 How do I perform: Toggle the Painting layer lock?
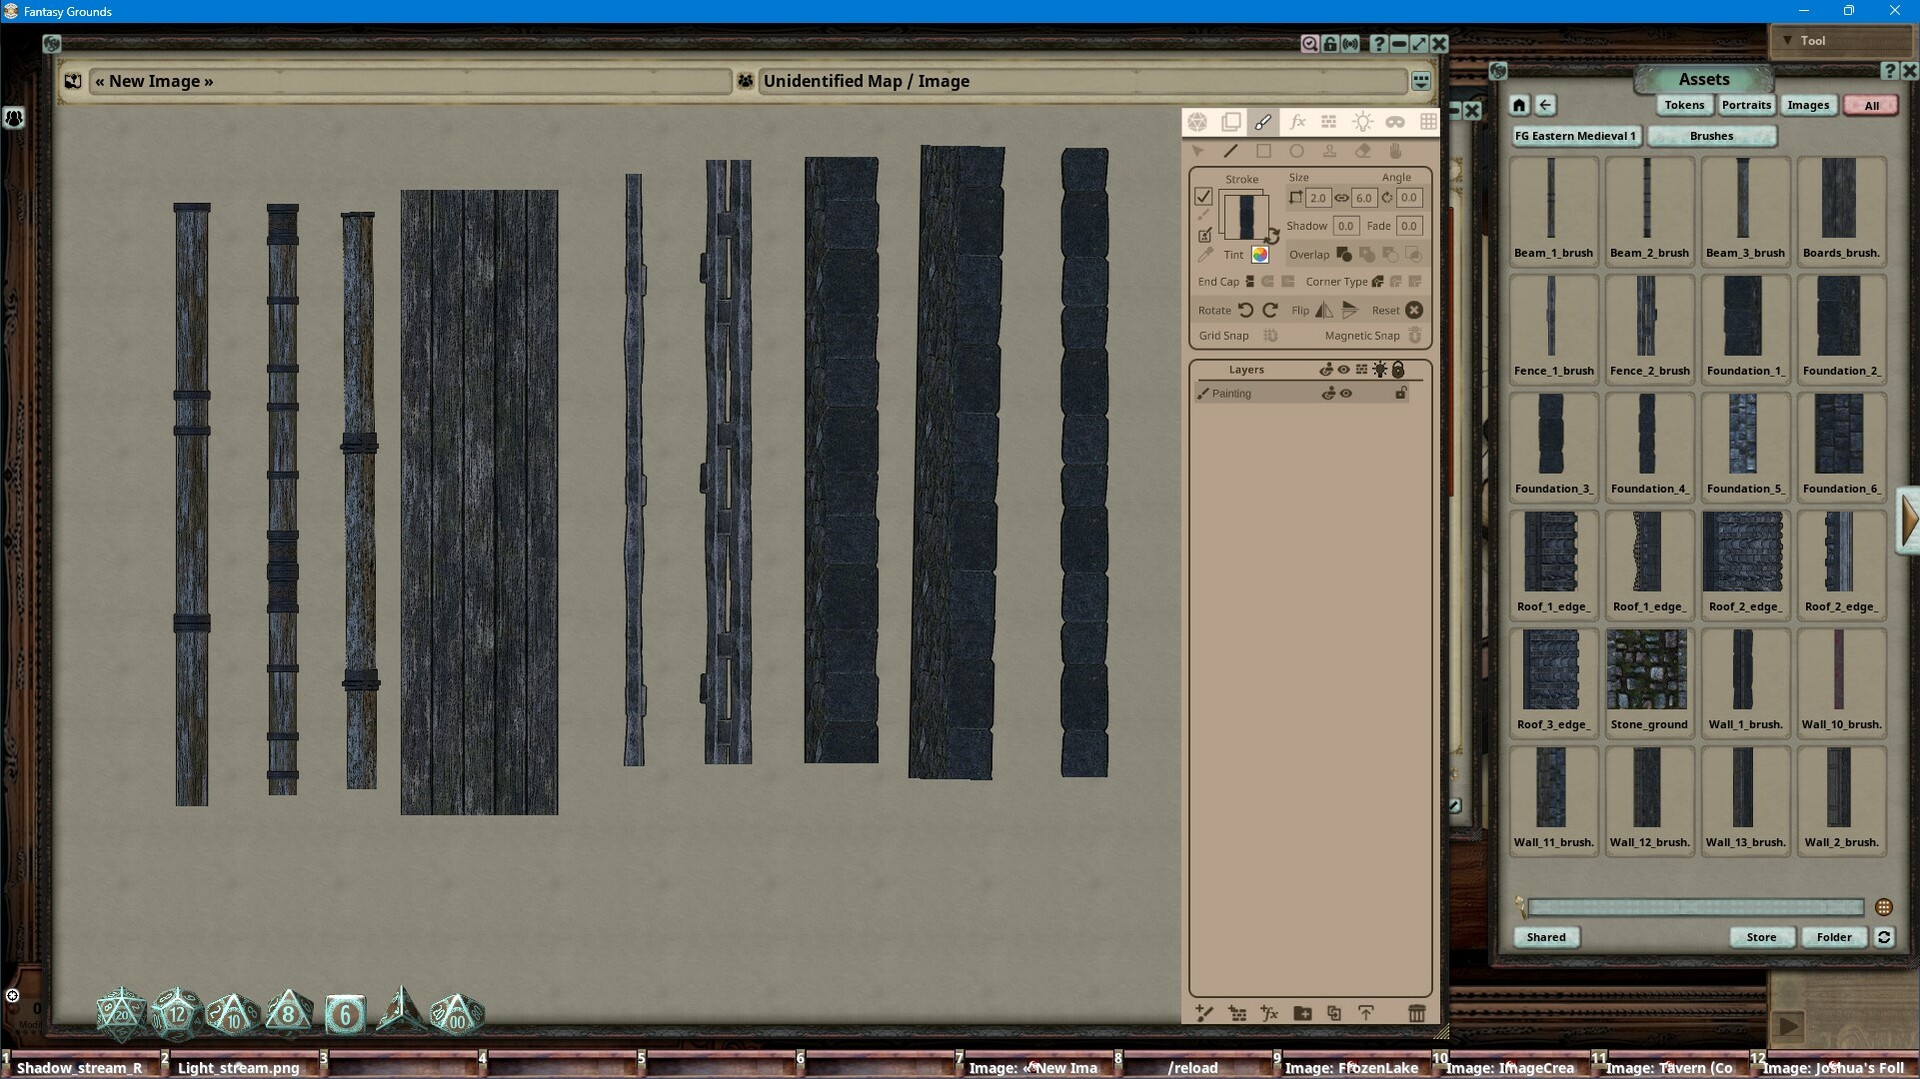[x=1401, y=394]
